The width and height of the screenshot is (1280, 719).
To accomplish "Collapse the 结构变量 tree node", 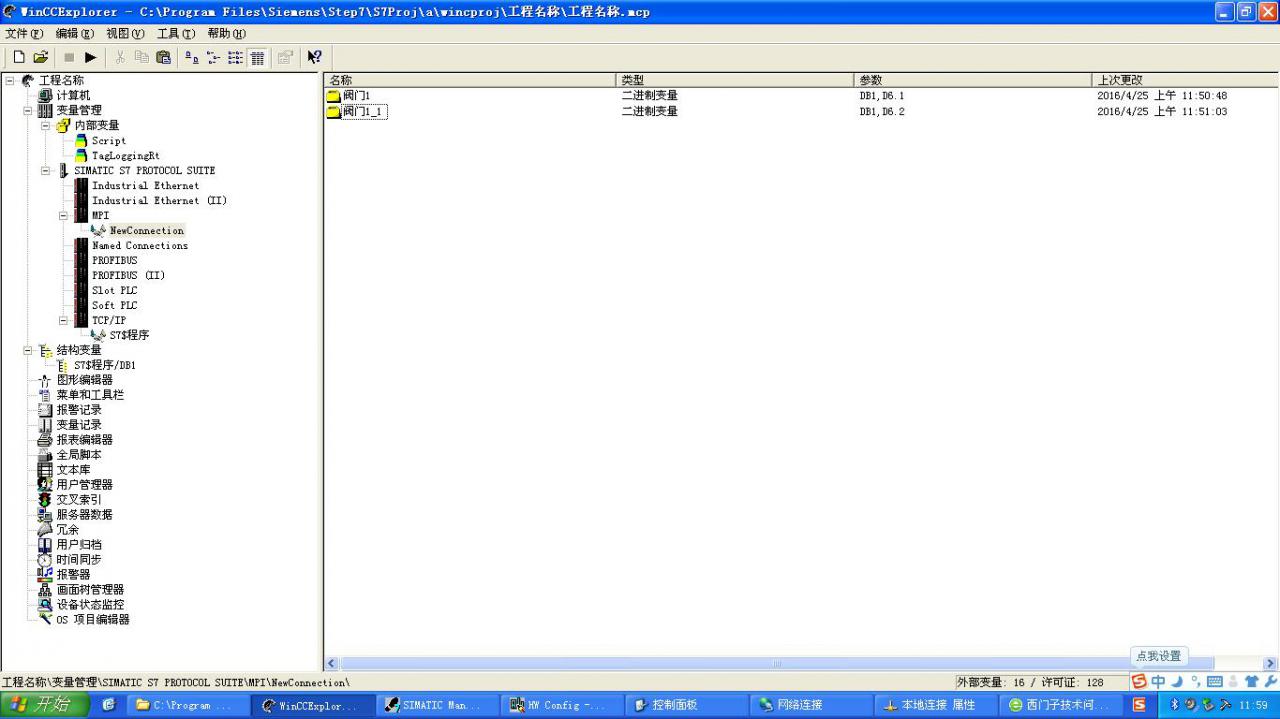I will tap(28, 350).
